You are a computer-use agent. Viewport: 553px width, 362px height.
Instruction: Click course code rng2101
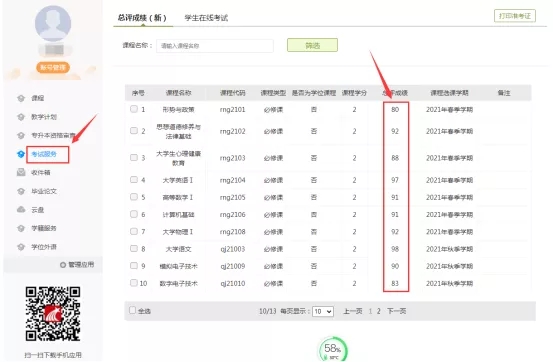[232, 110]
